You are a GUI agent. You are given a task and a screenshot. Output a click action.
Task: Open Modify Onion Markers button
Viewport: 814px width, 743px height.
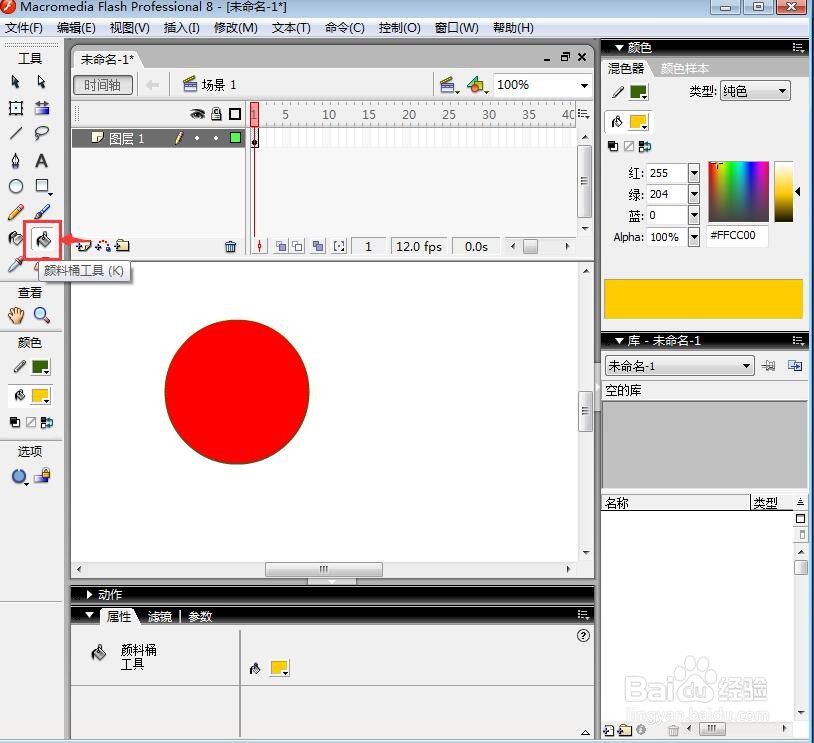[x=339, y=247]
